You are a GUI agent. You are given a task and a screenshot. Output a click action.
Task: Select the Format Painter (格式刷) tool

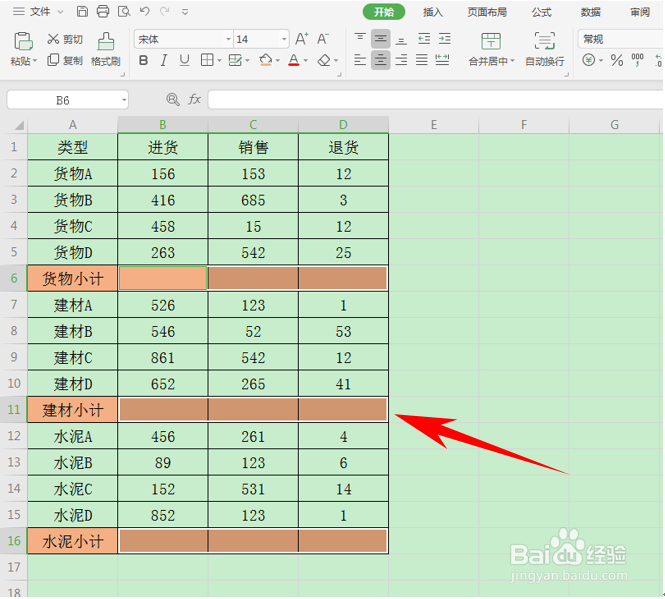pyautogui.click(x=106, y=49)
